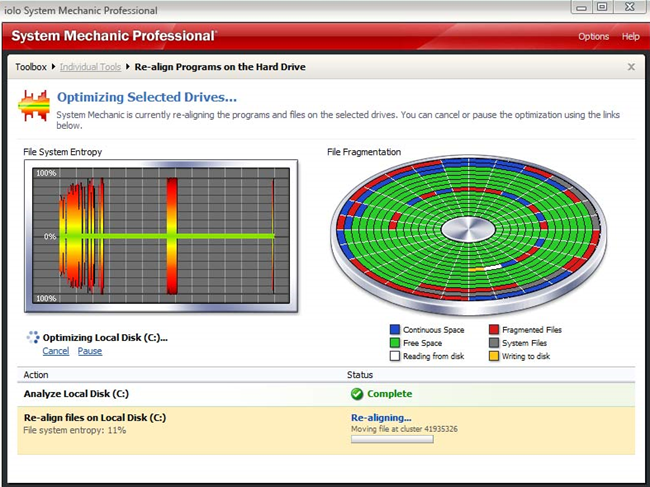Click the 'File system entropy: 11%' text
This screenshot has height=487, width=650.
pyautogui.click(x=75, y=430)
